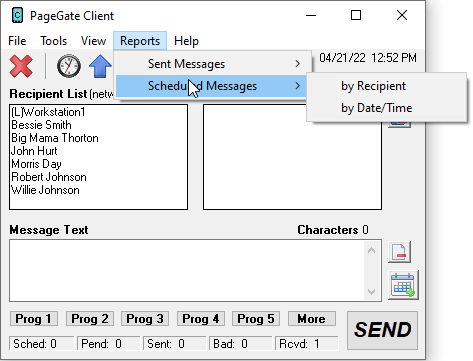The image size is (473, 361).
Task: Click the Prog 2 button
Action: pyautogui.click(x=90, y=319)
